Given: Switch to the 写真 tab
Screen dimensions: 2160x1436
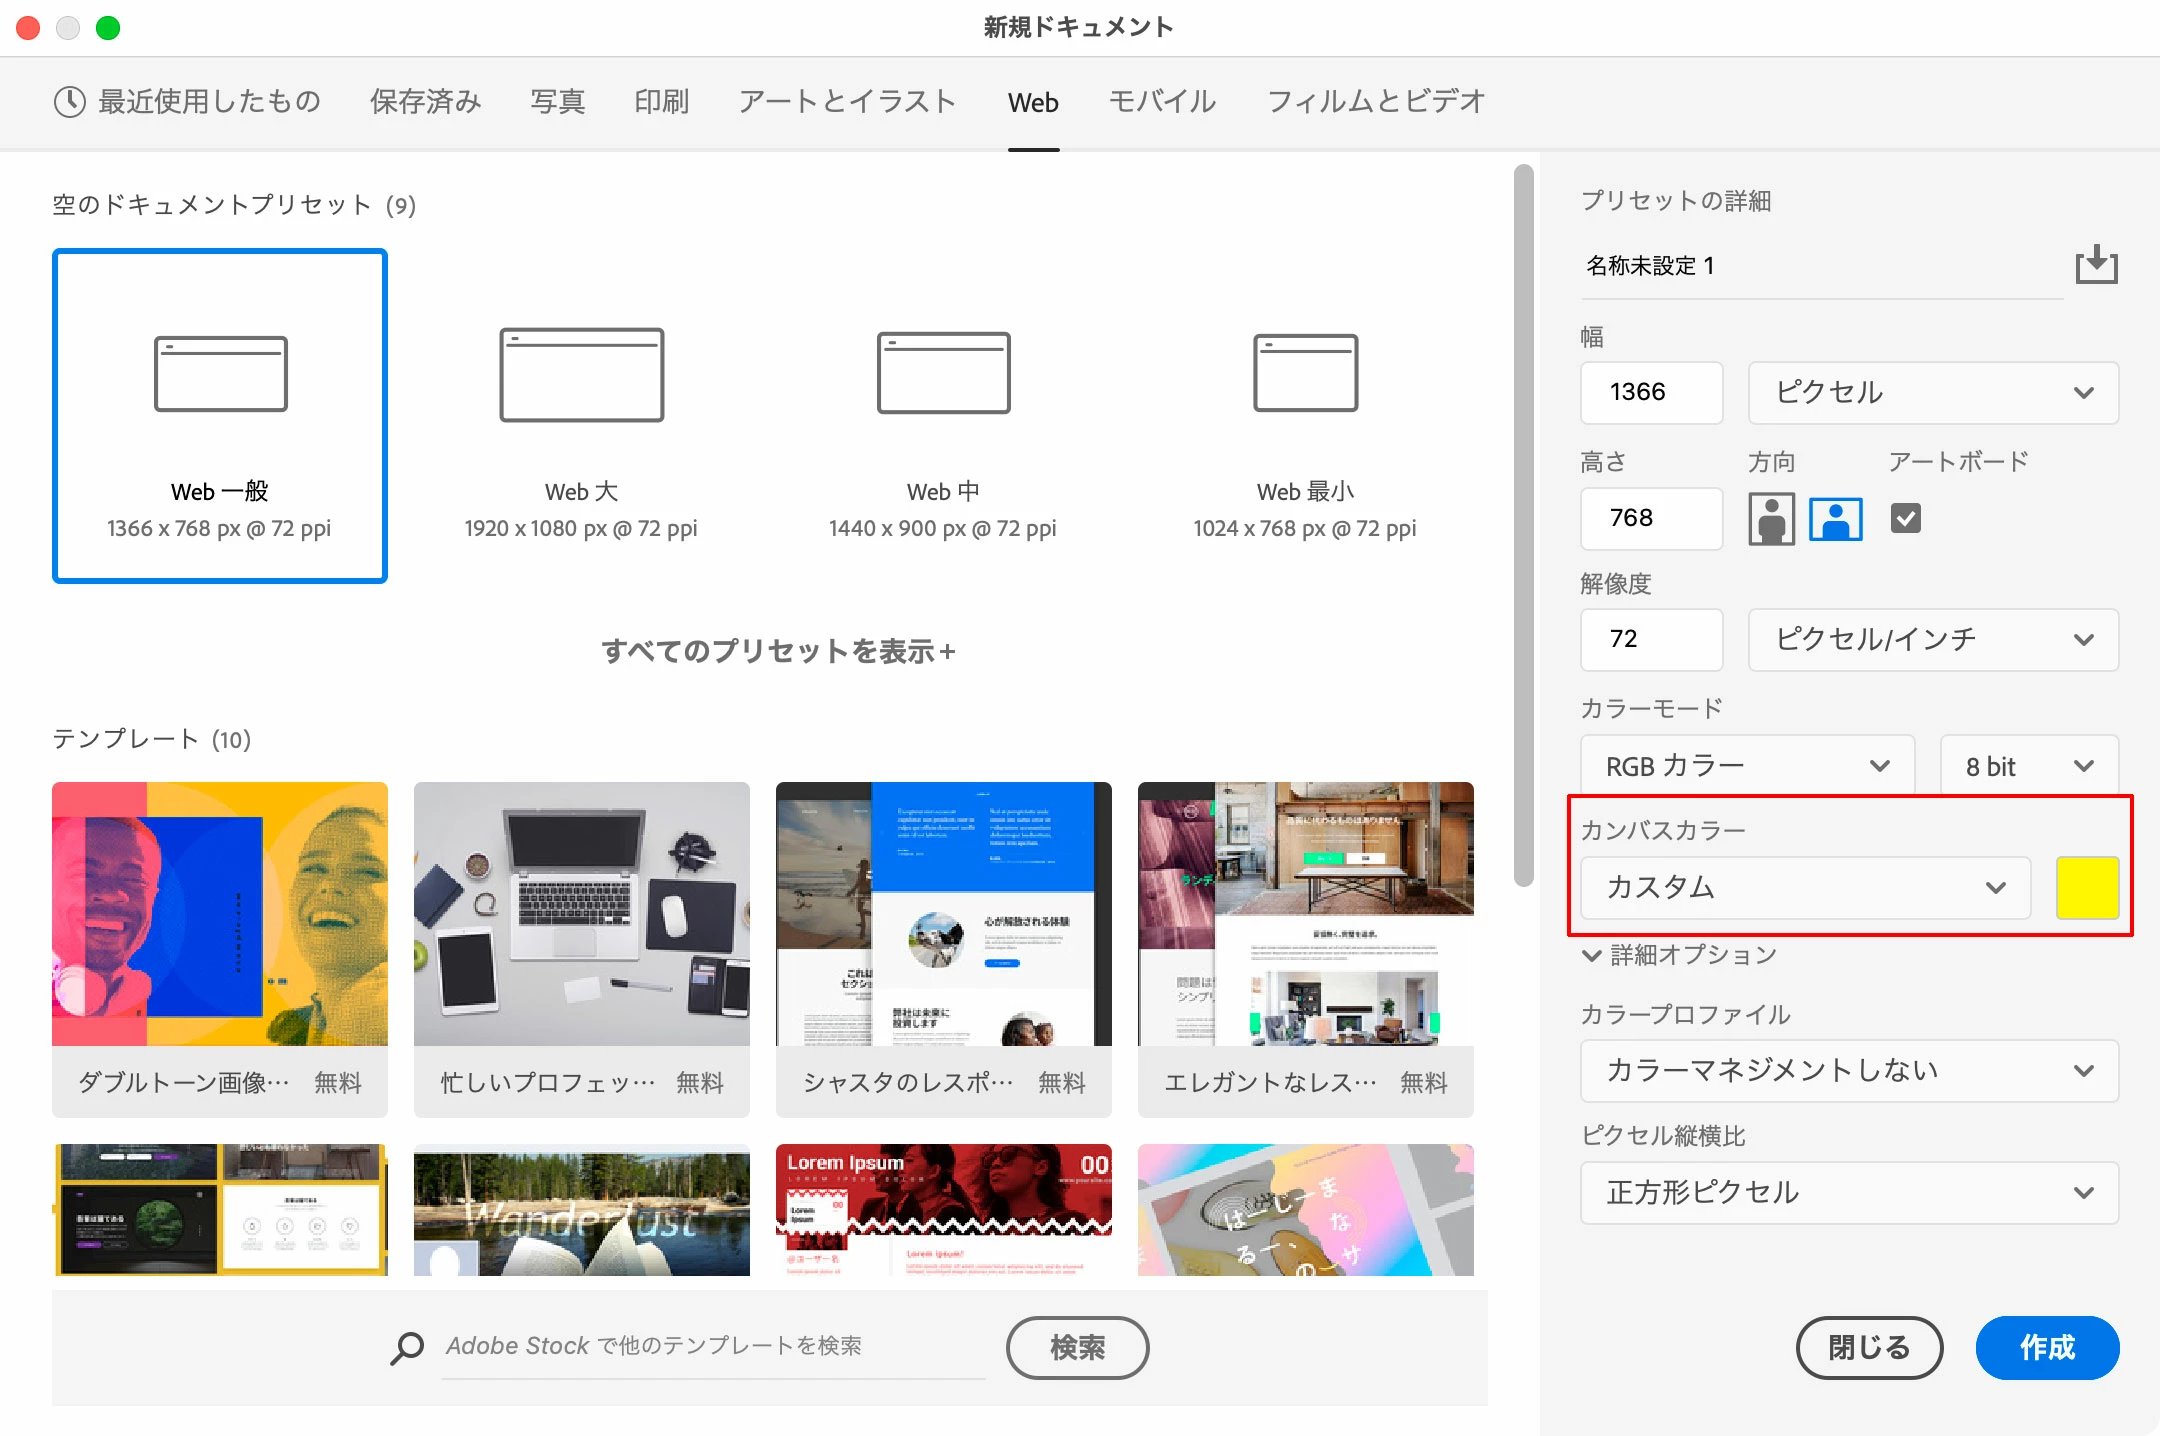Looking at the screenshot, I should click(x=557, y=102).
